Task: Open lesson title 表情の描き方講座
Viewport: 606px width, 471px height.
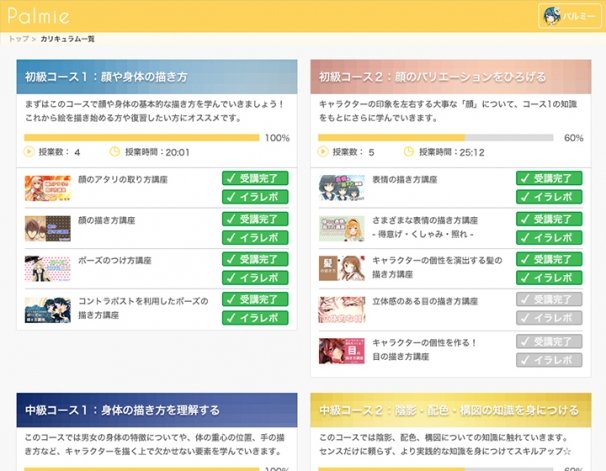Action: (405, 179)
